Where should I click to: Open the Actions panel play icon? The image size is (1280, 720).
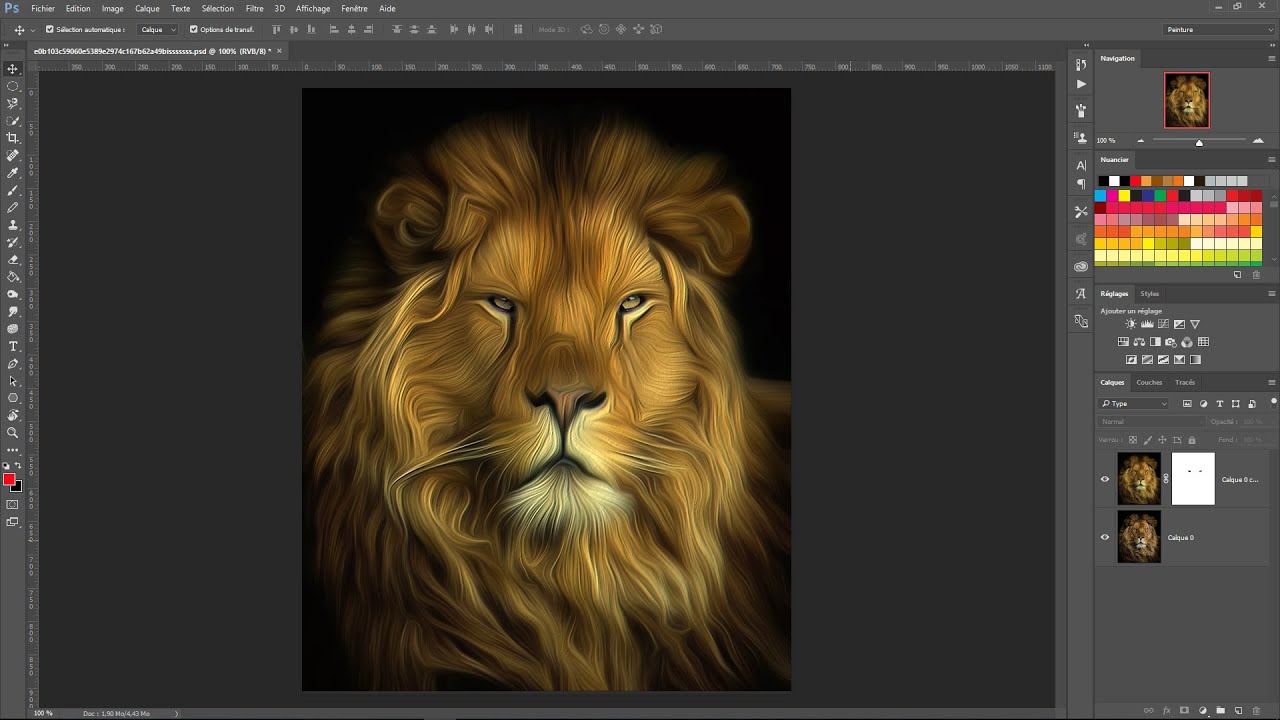[x=1081, y=84]
